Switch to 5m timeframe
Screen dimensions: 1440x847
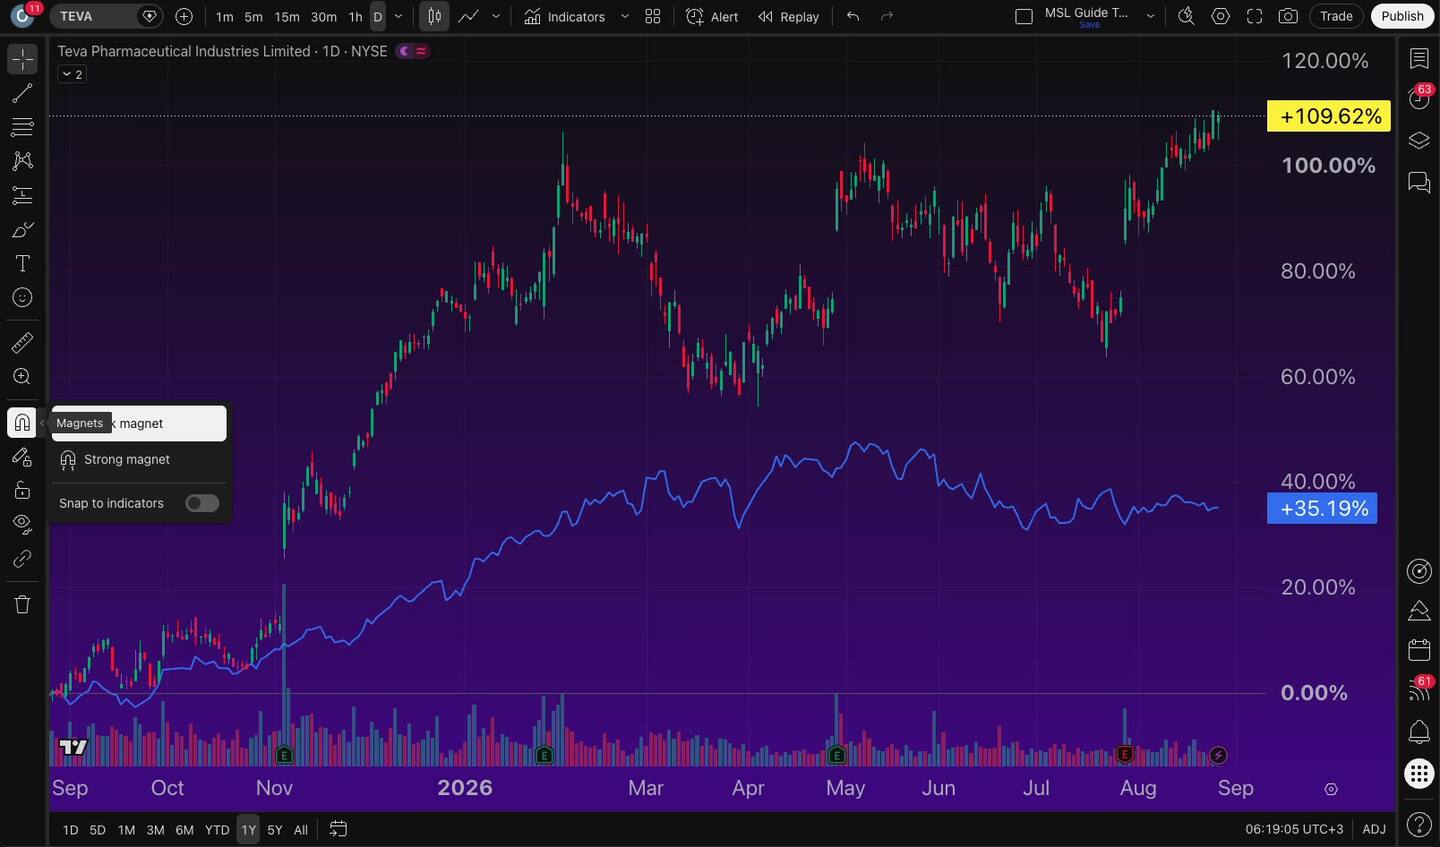[x=254, y=17]
